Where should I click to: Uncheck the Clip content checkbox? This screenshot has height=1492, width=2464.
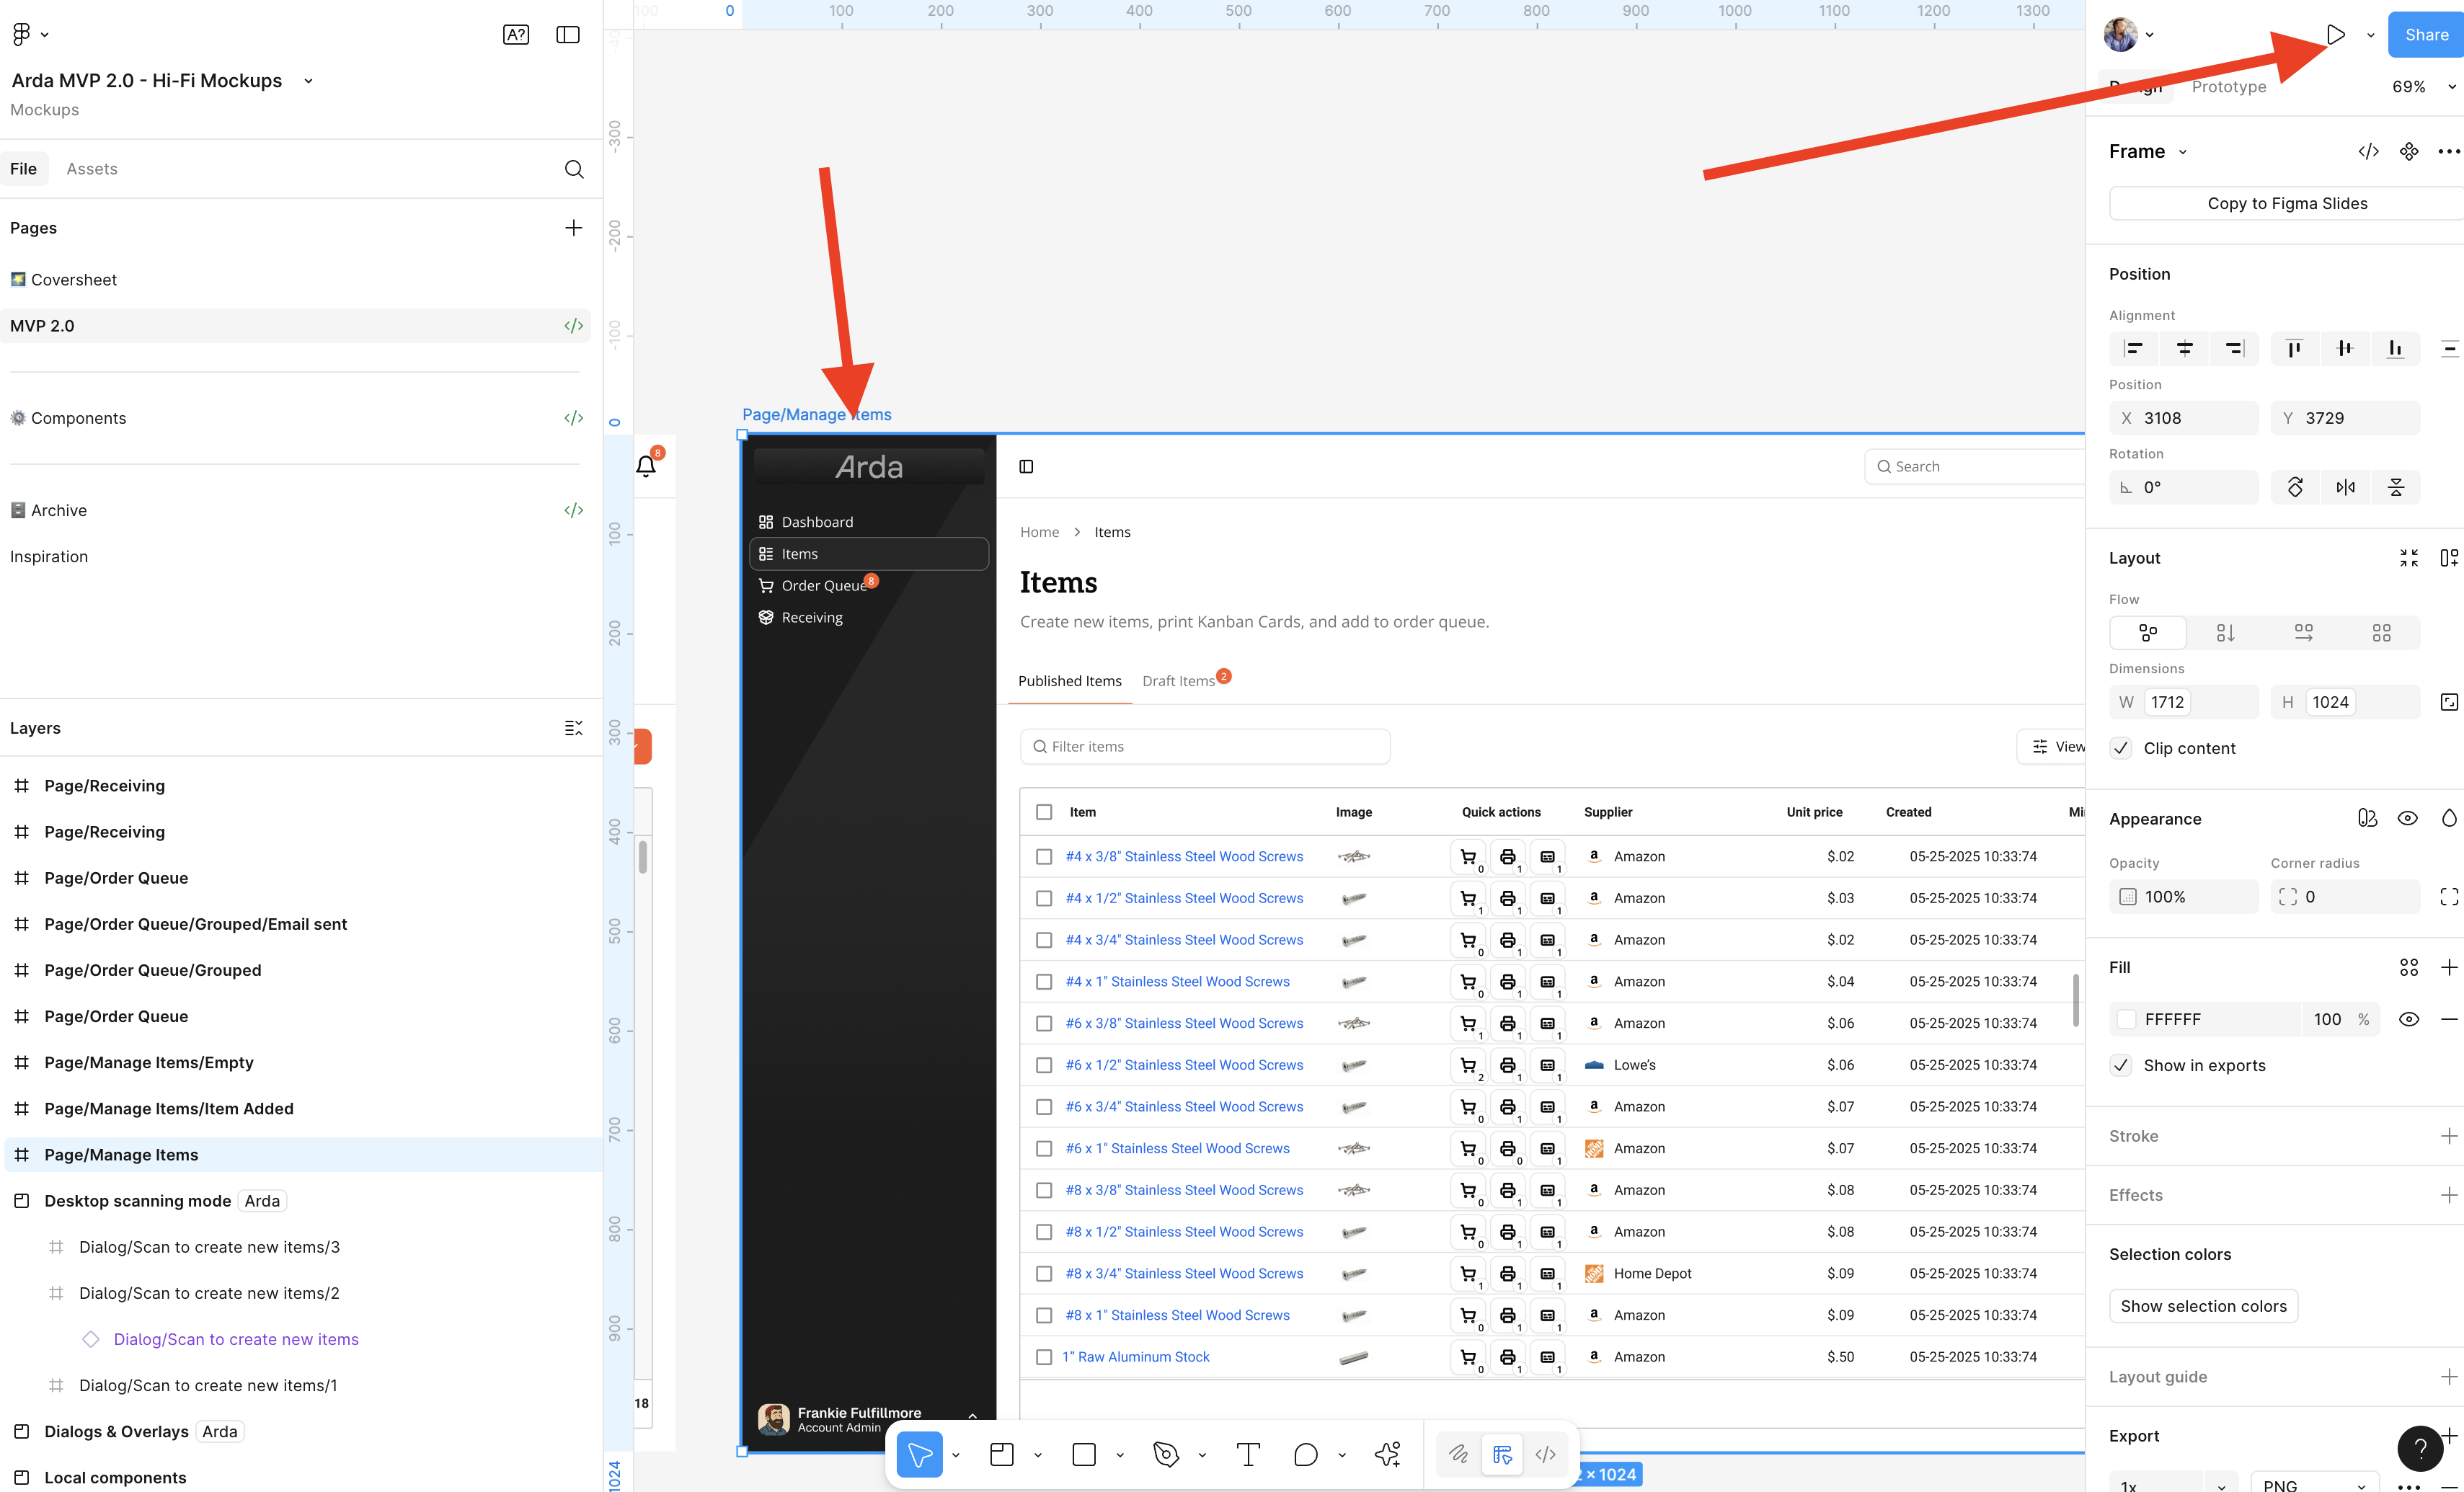[x=2121, y=748]
